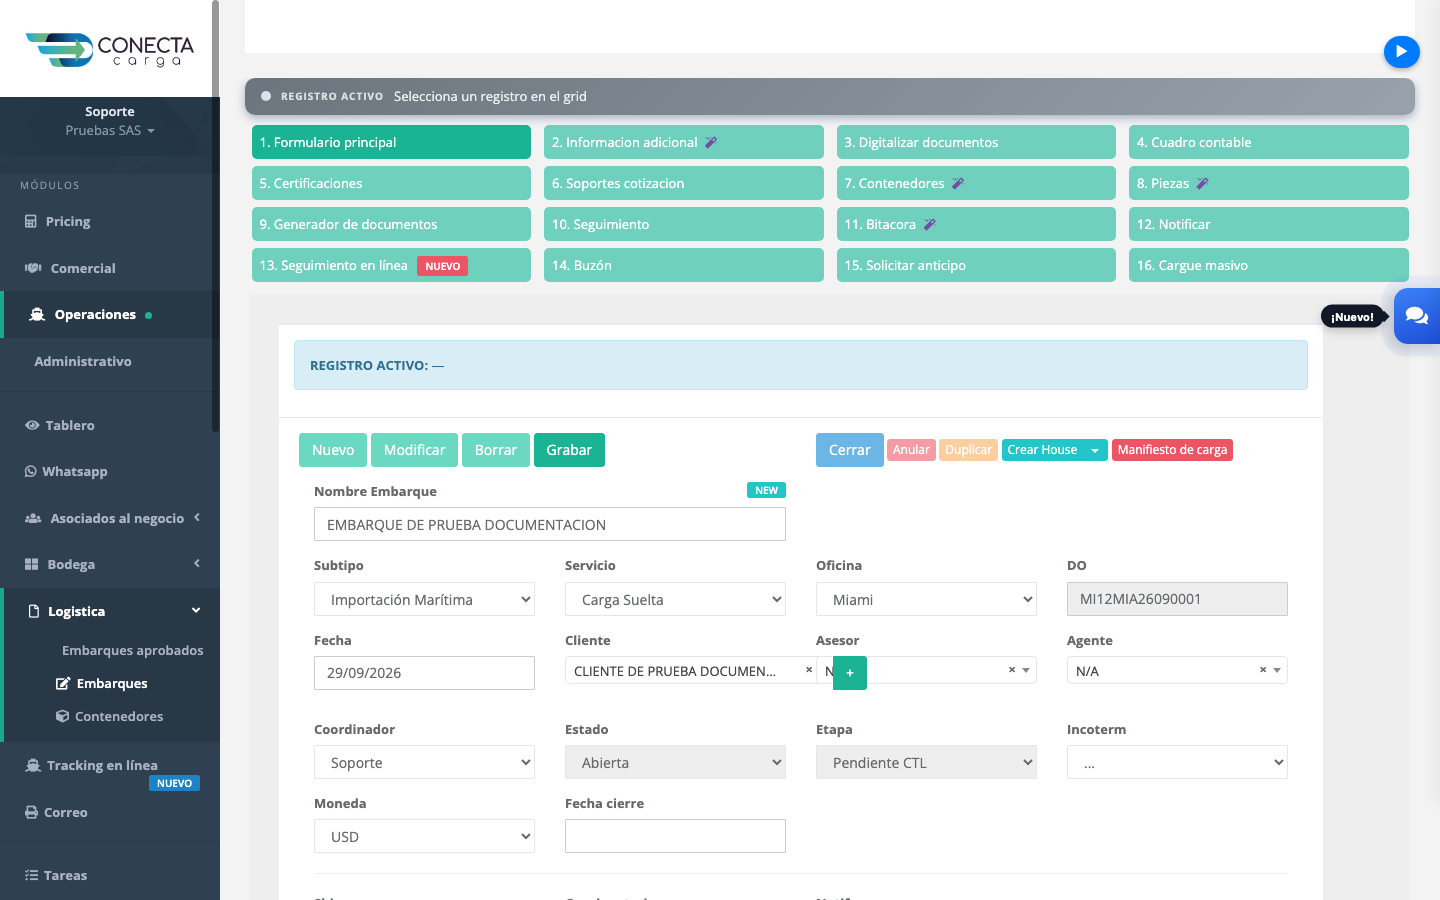Switch to 7. Contenedores tab

tap(976, 183)
